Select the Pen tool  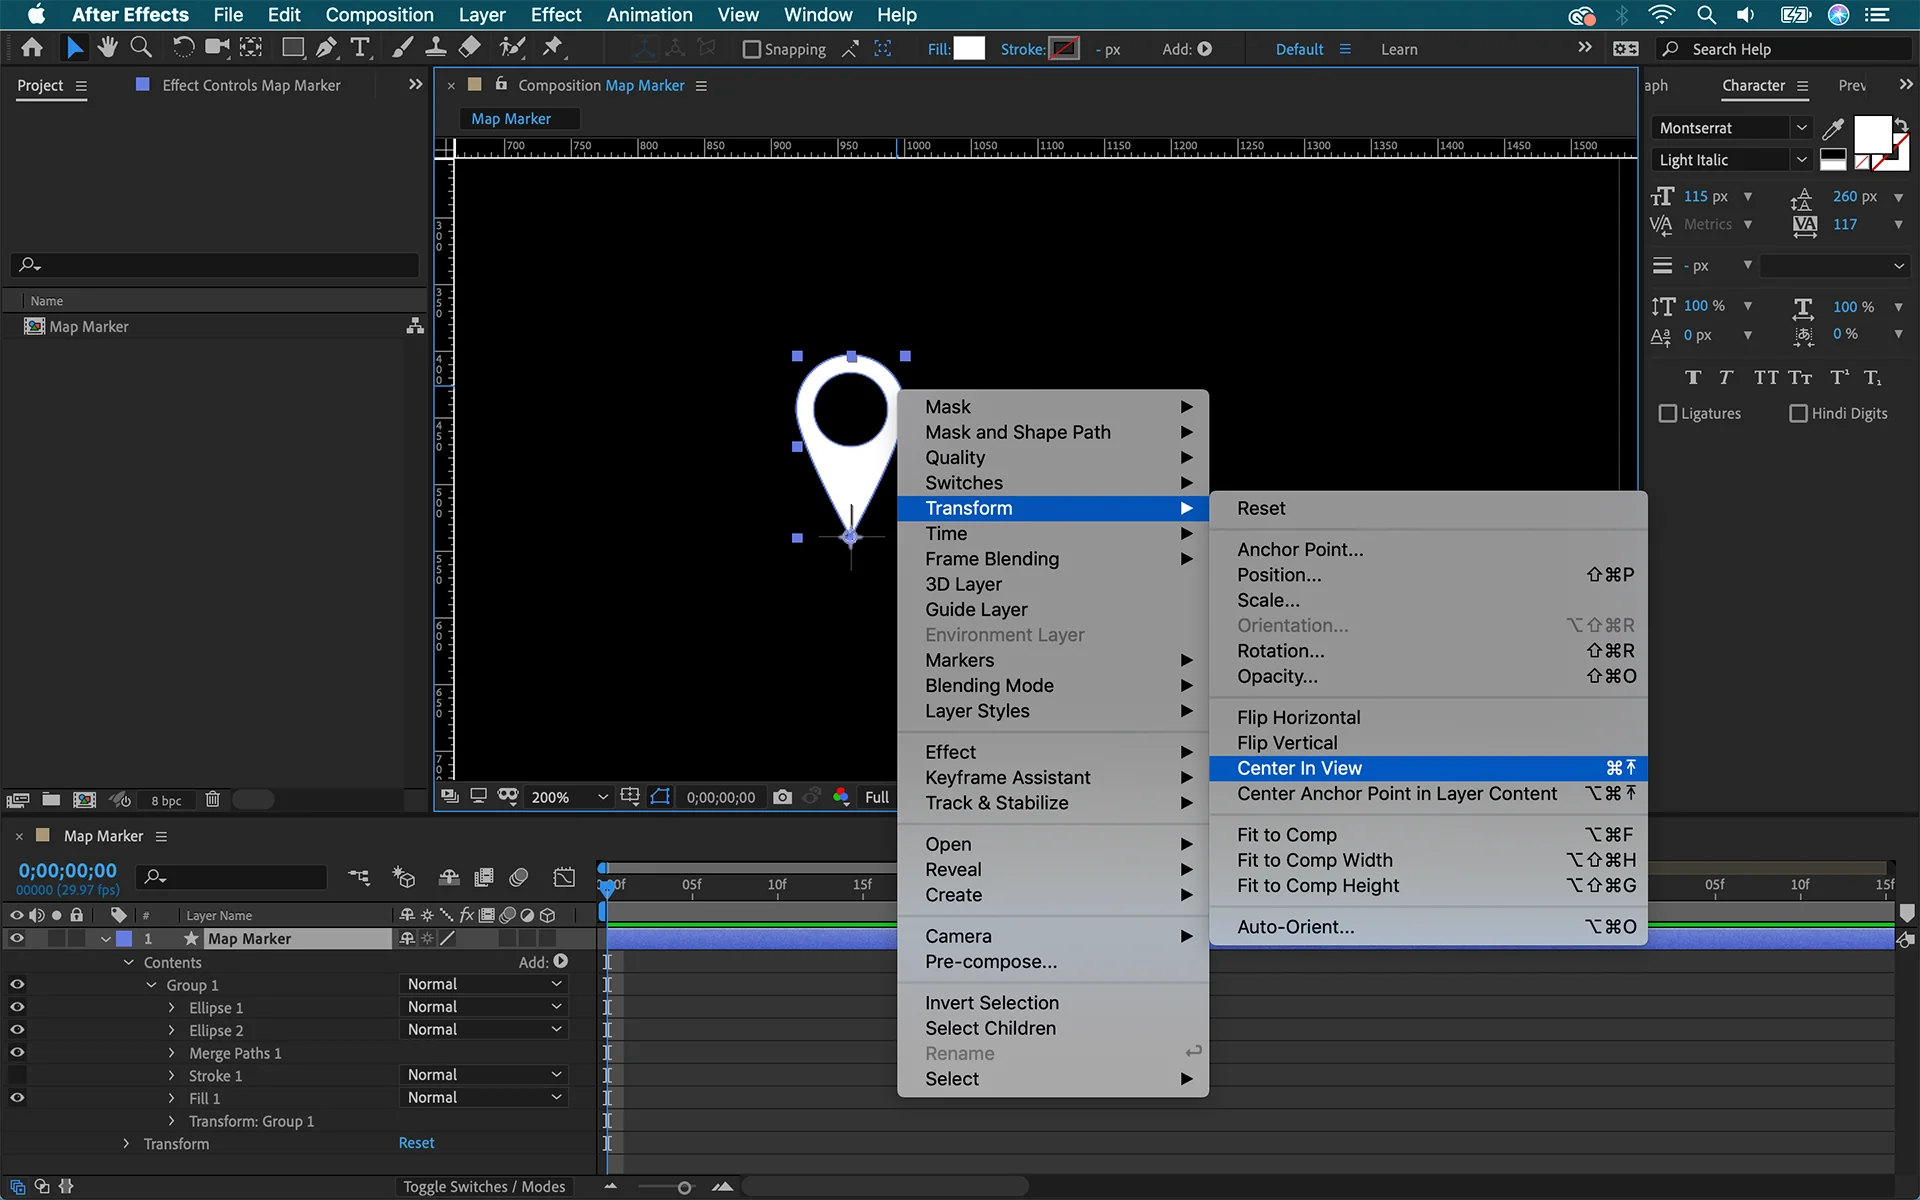coord(326,48)
